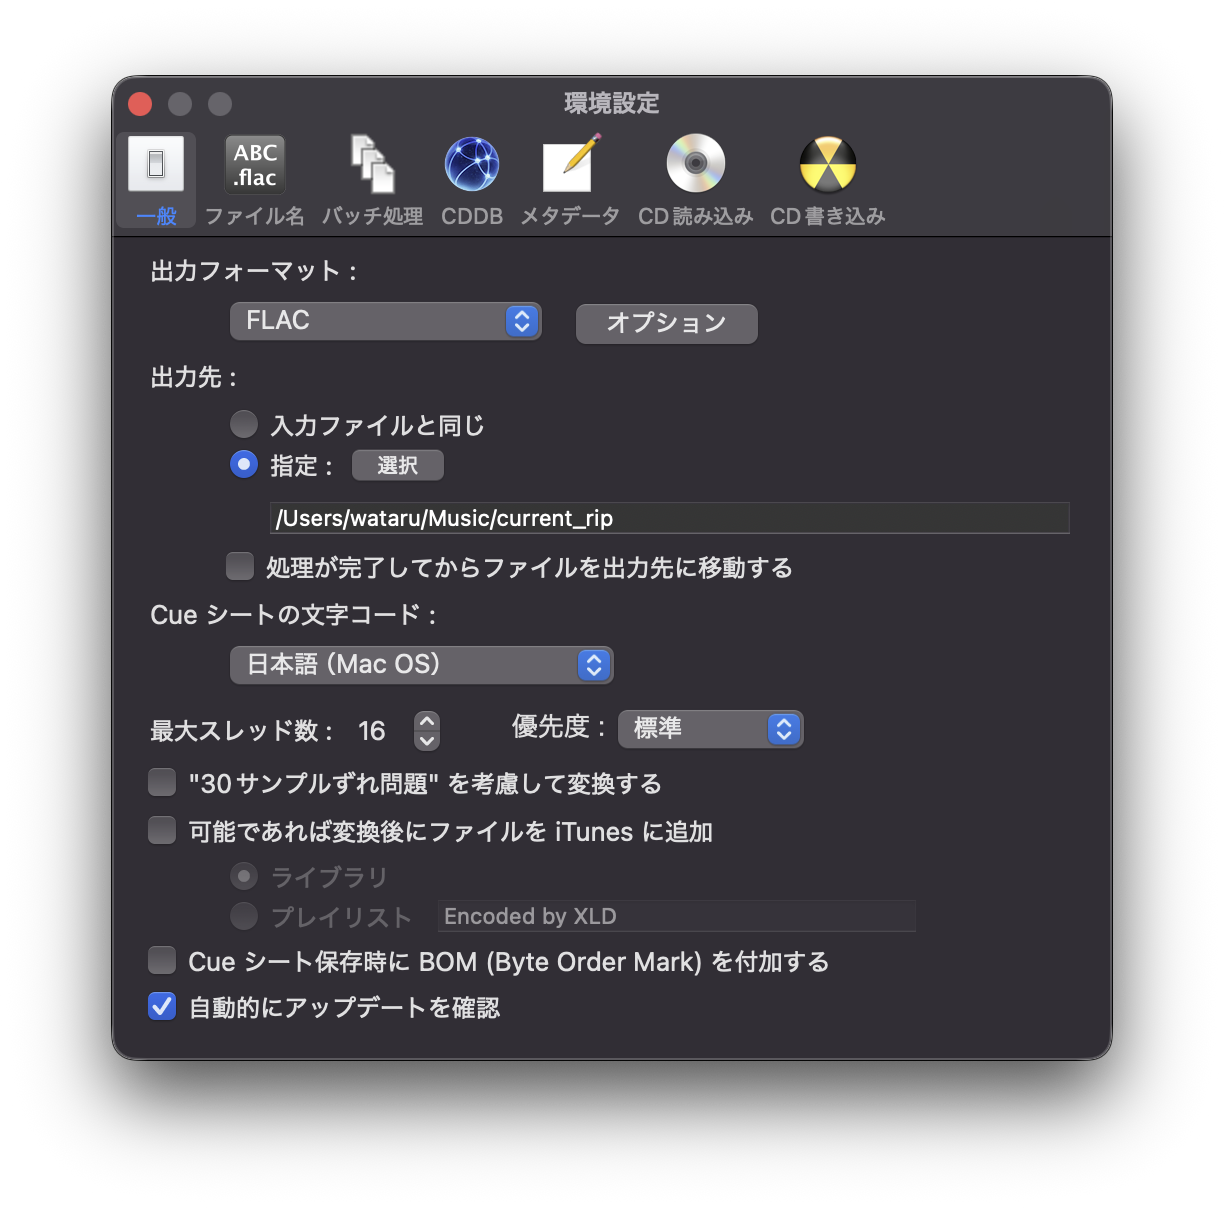Screen dimensions: 1224x1208
Task: Select the 一般 switch icon
Action: [156, 166]
